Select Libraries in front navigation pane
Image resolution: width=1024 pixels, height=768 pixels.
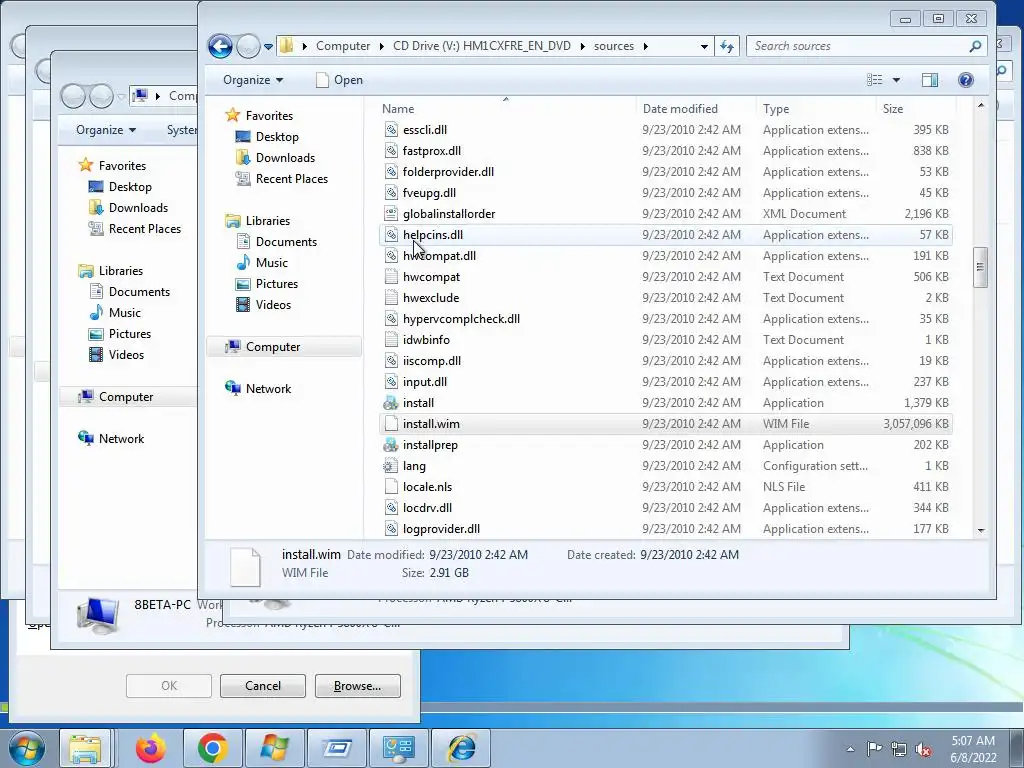[x=268, y=221]
